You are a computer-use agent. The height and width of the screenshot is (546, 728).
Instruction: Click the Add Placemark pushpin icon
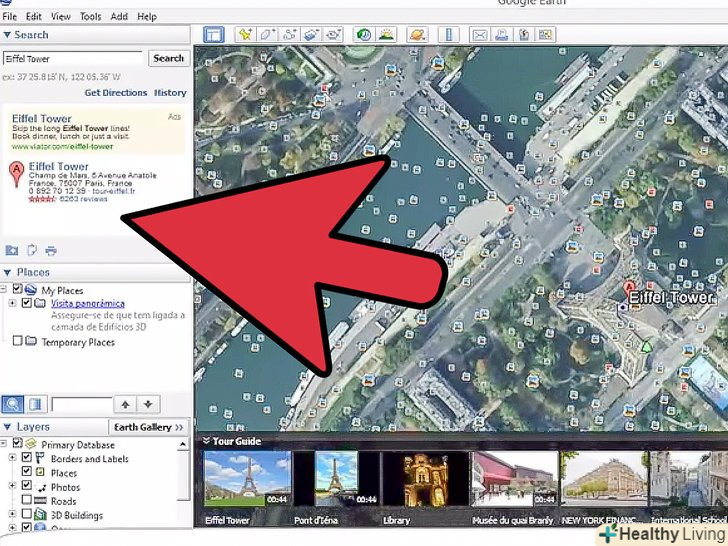[245, 35]
